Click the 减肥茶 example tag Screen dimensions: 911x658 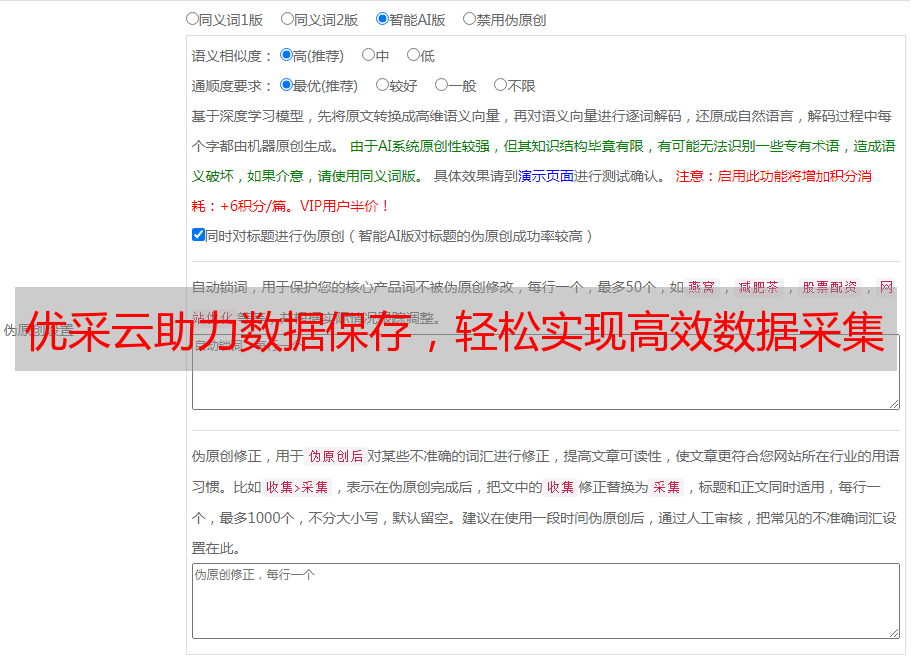pos(759,287)
